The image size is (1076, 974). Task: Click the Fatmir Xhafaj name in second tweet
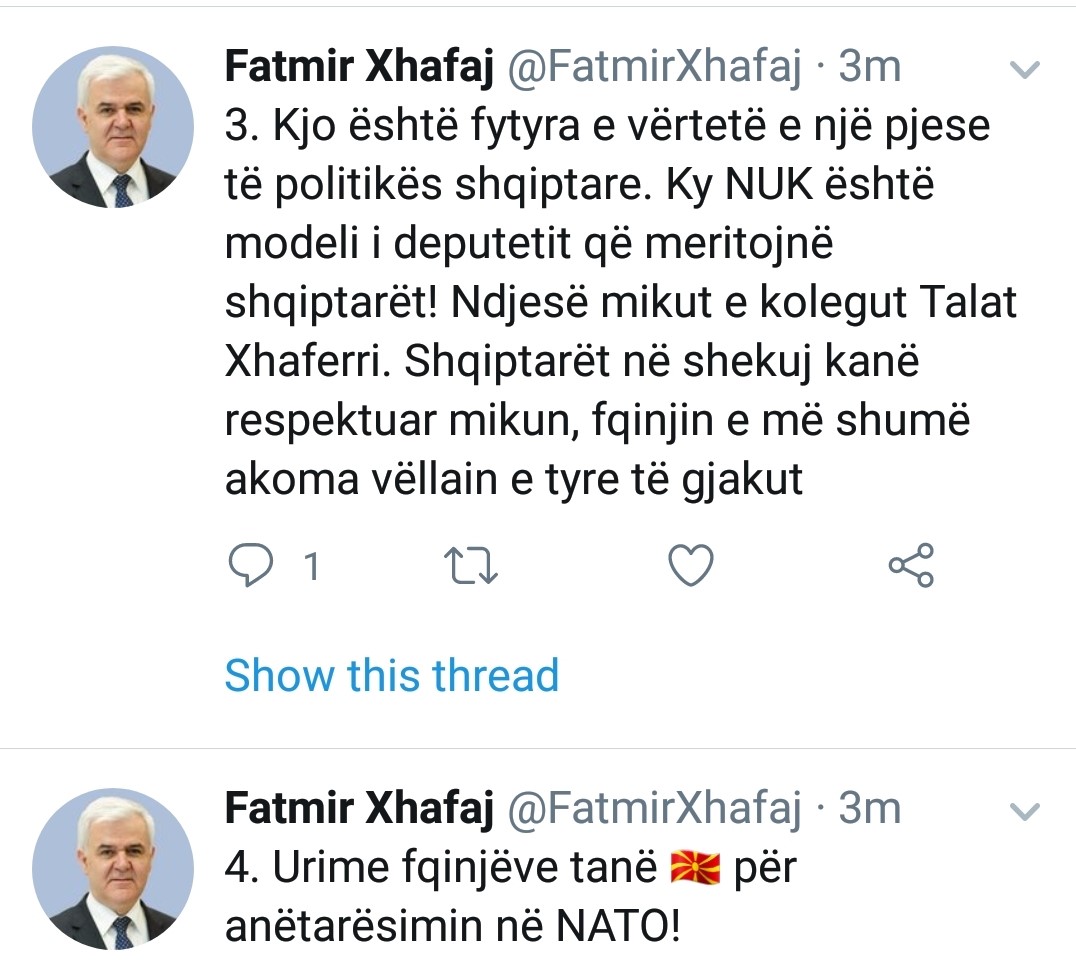[359, 809]
